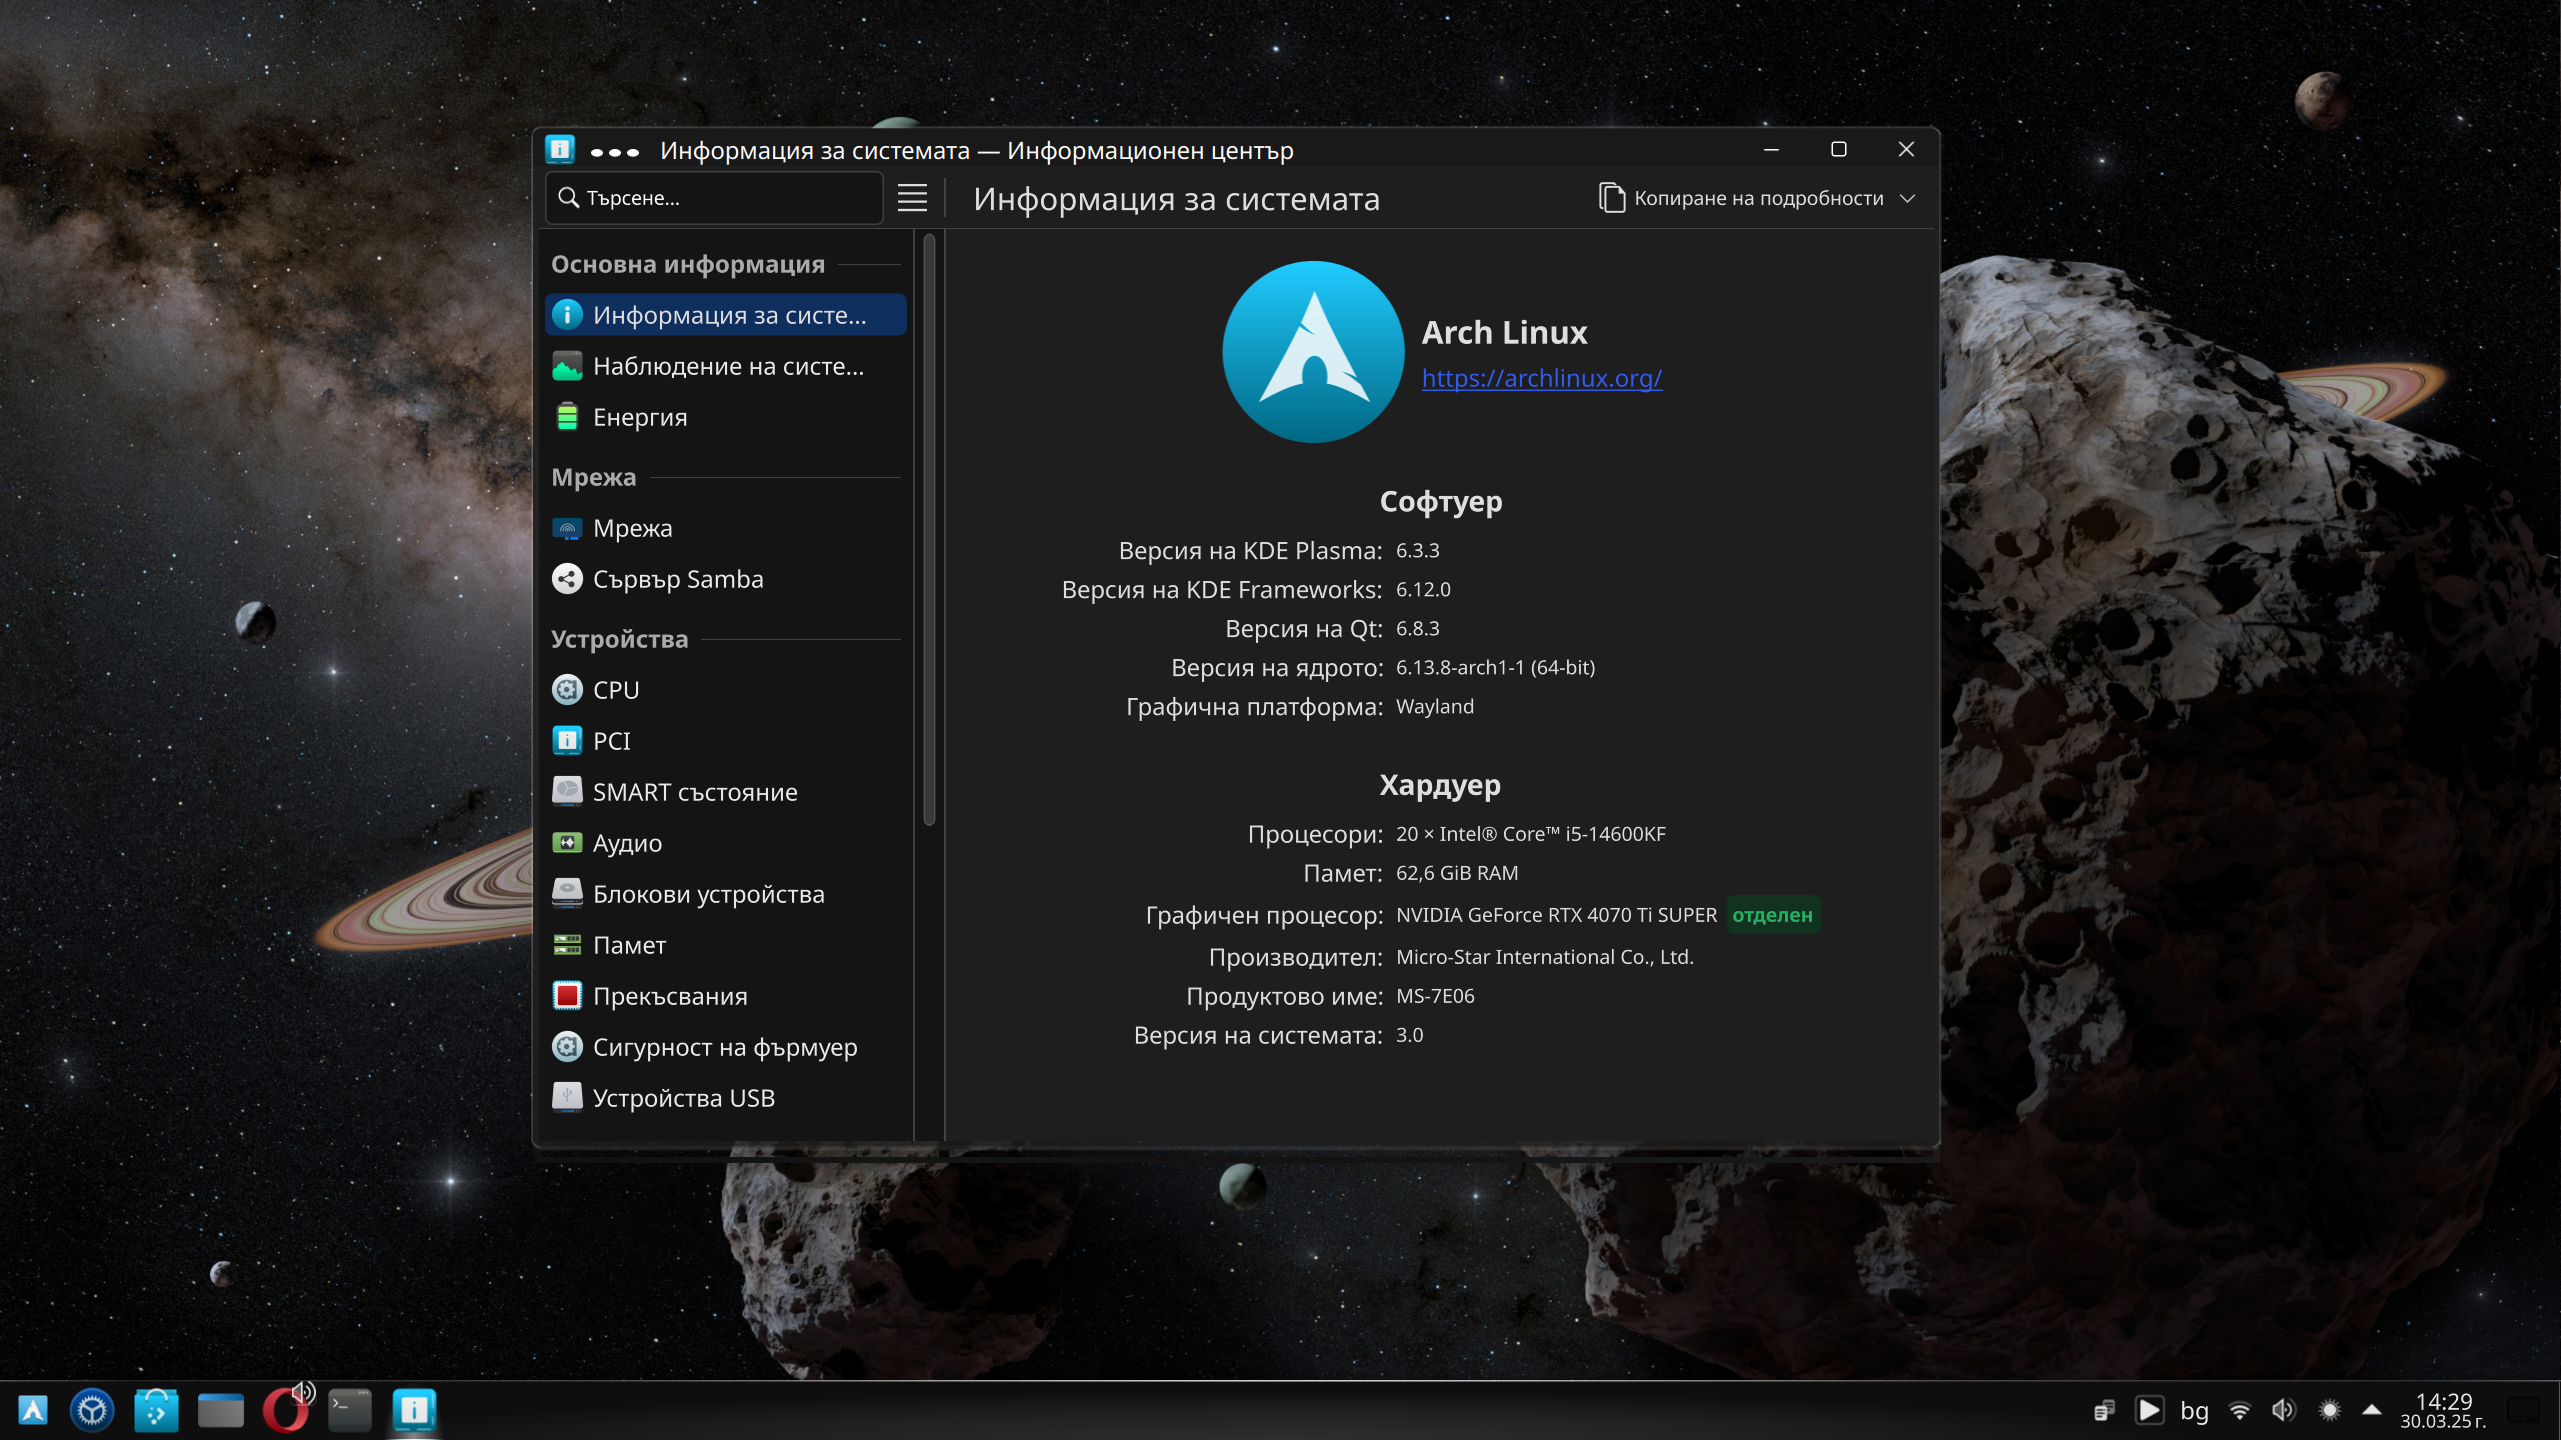Screen dimensions: 2561x1440
Task: Click the gray window icon on the taskbar
Action: point(221,1410)
